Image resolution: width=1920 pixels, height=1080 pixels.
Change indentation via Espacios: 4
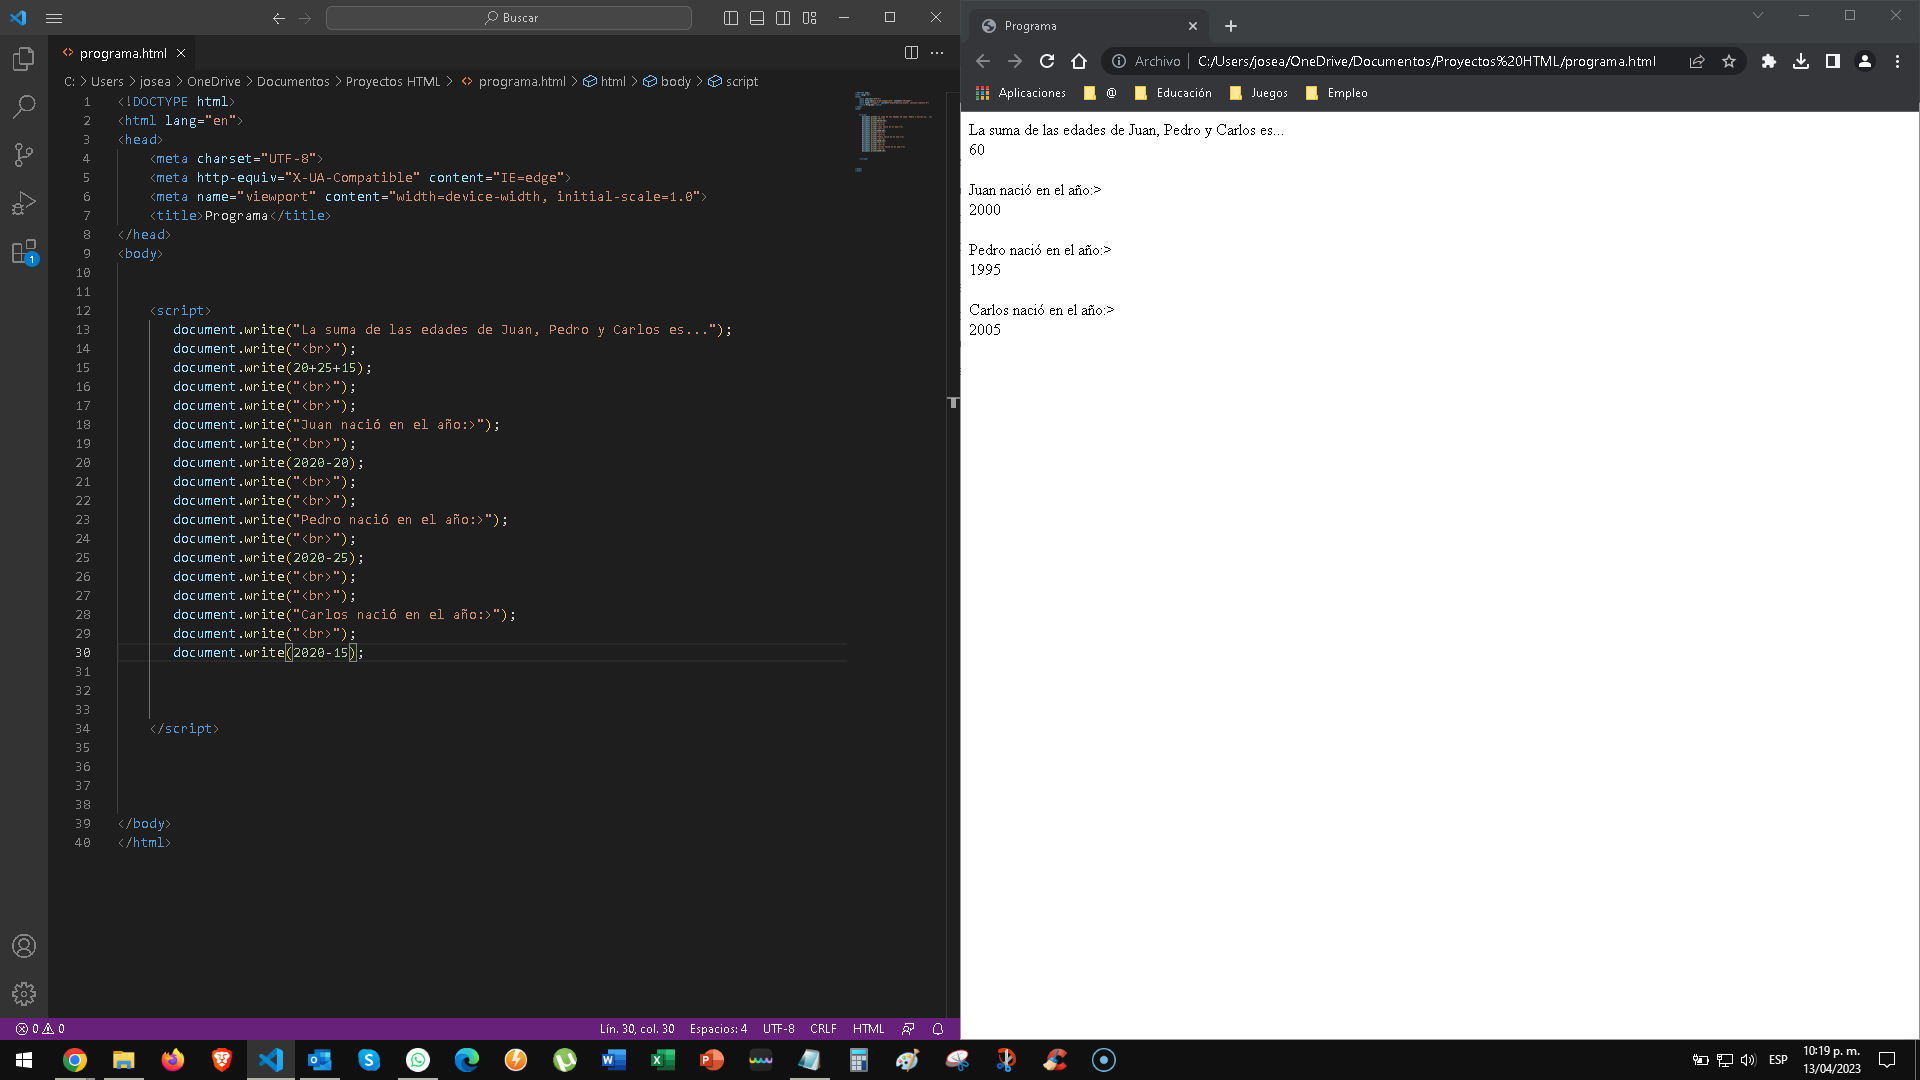[x=718, y=1029]
